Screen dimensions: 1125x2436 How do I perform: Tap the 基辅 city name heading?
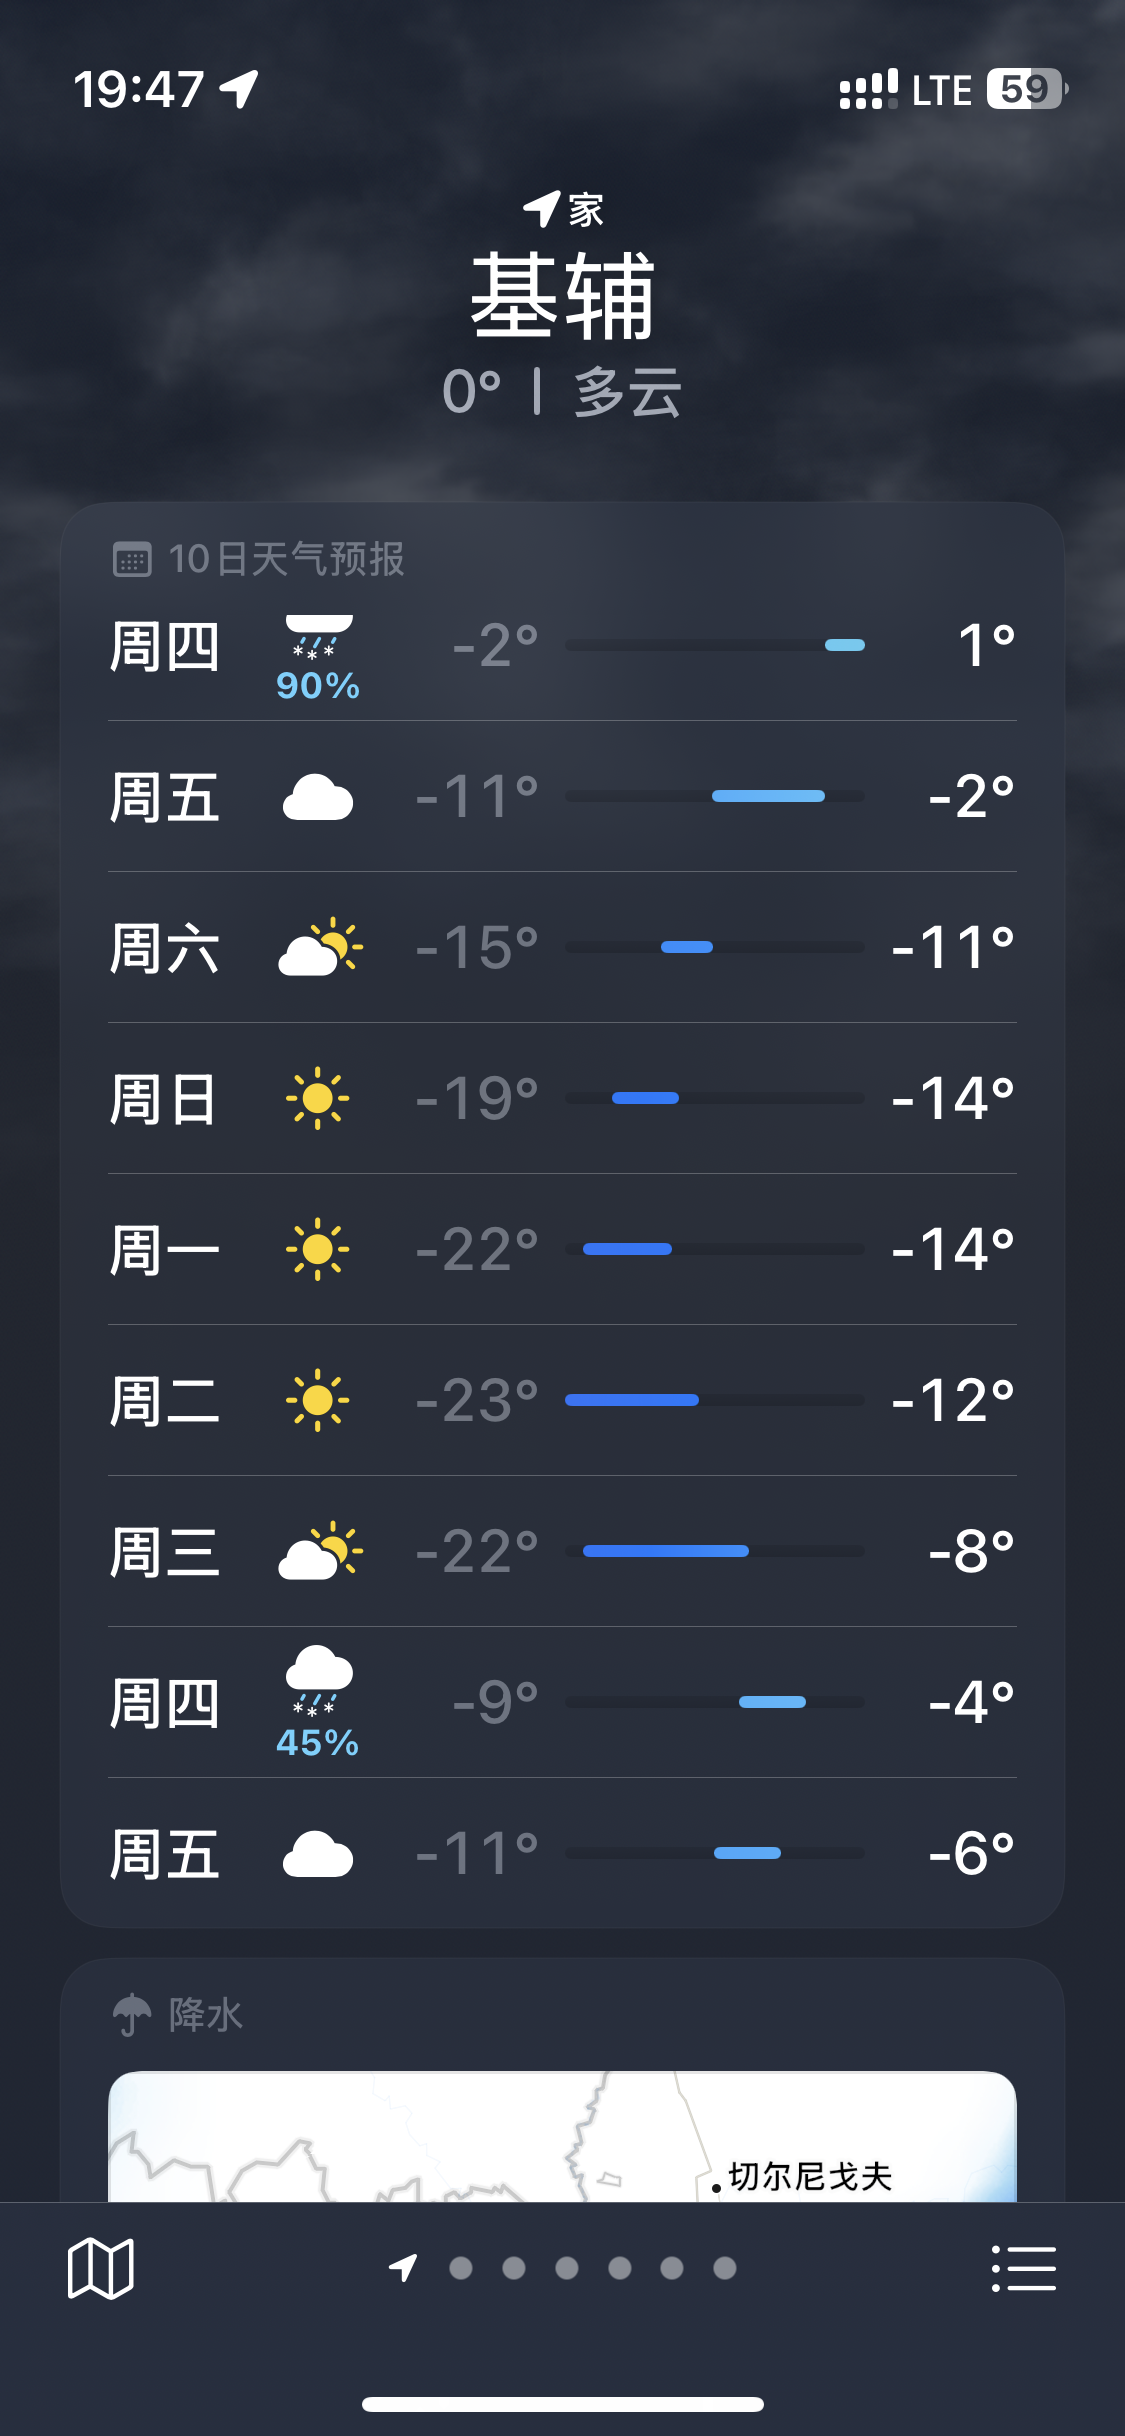point(562,297)
